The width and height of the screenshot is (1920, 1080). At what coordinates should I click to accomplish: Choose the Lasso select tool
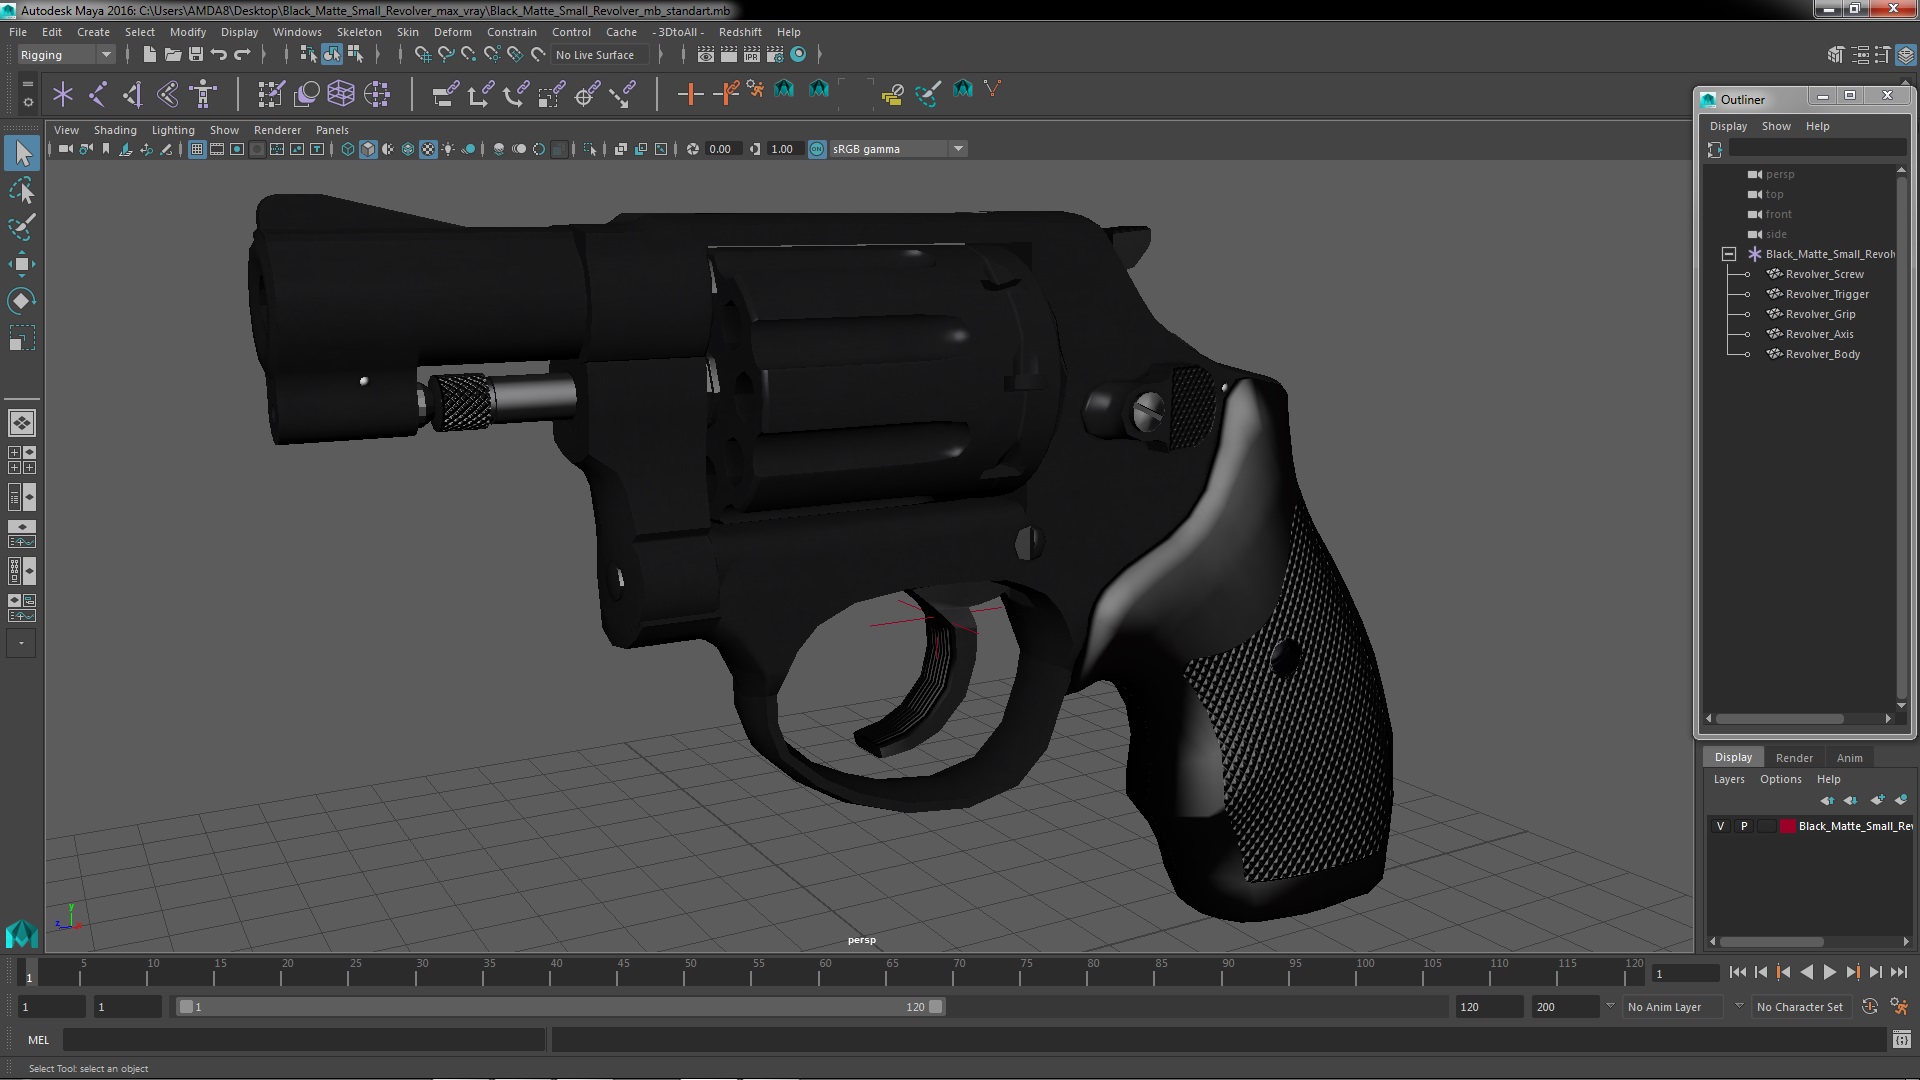pyautogui.click(x=21, y=190)
